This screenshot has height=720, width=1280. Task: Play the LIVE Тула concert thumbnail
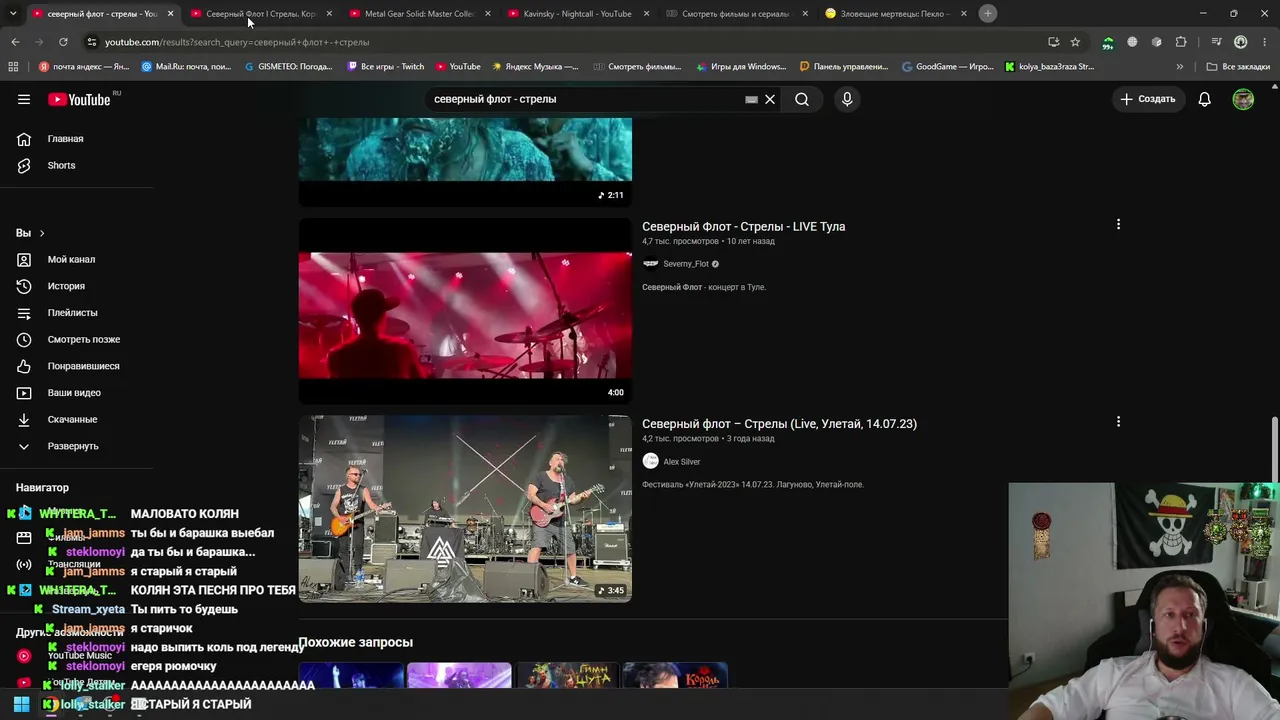(x=465, y=311)
